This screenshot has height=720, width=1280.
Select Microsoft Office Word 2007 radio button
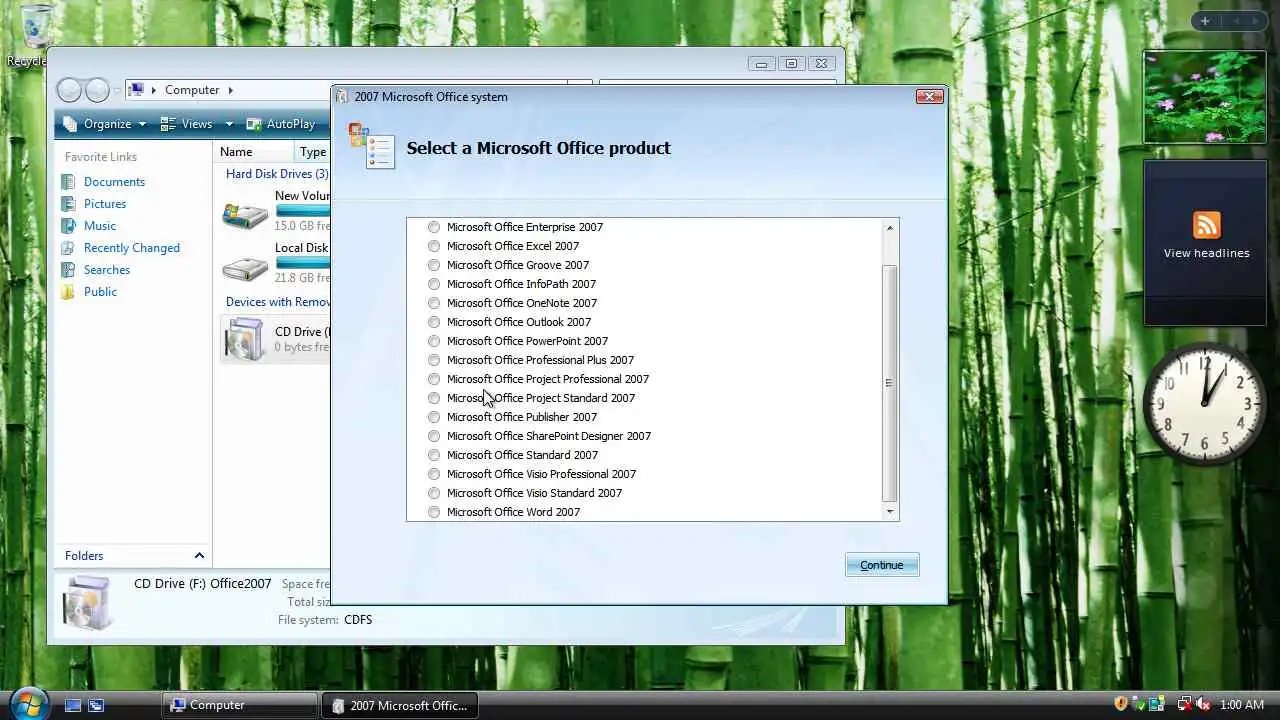[x=434, y=512]
